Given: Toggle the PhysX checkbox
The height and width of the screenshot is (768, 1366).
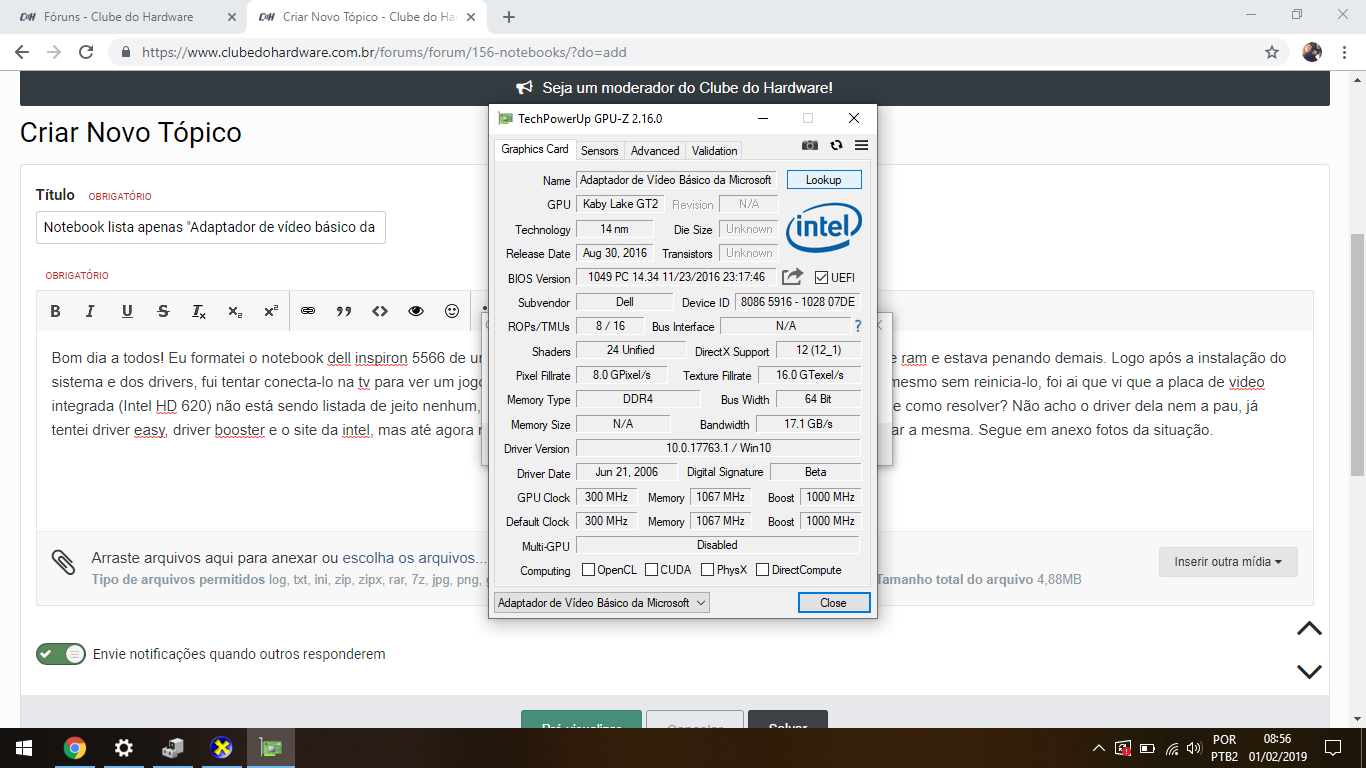Looking at the screenshot, I should pos(708,570).
